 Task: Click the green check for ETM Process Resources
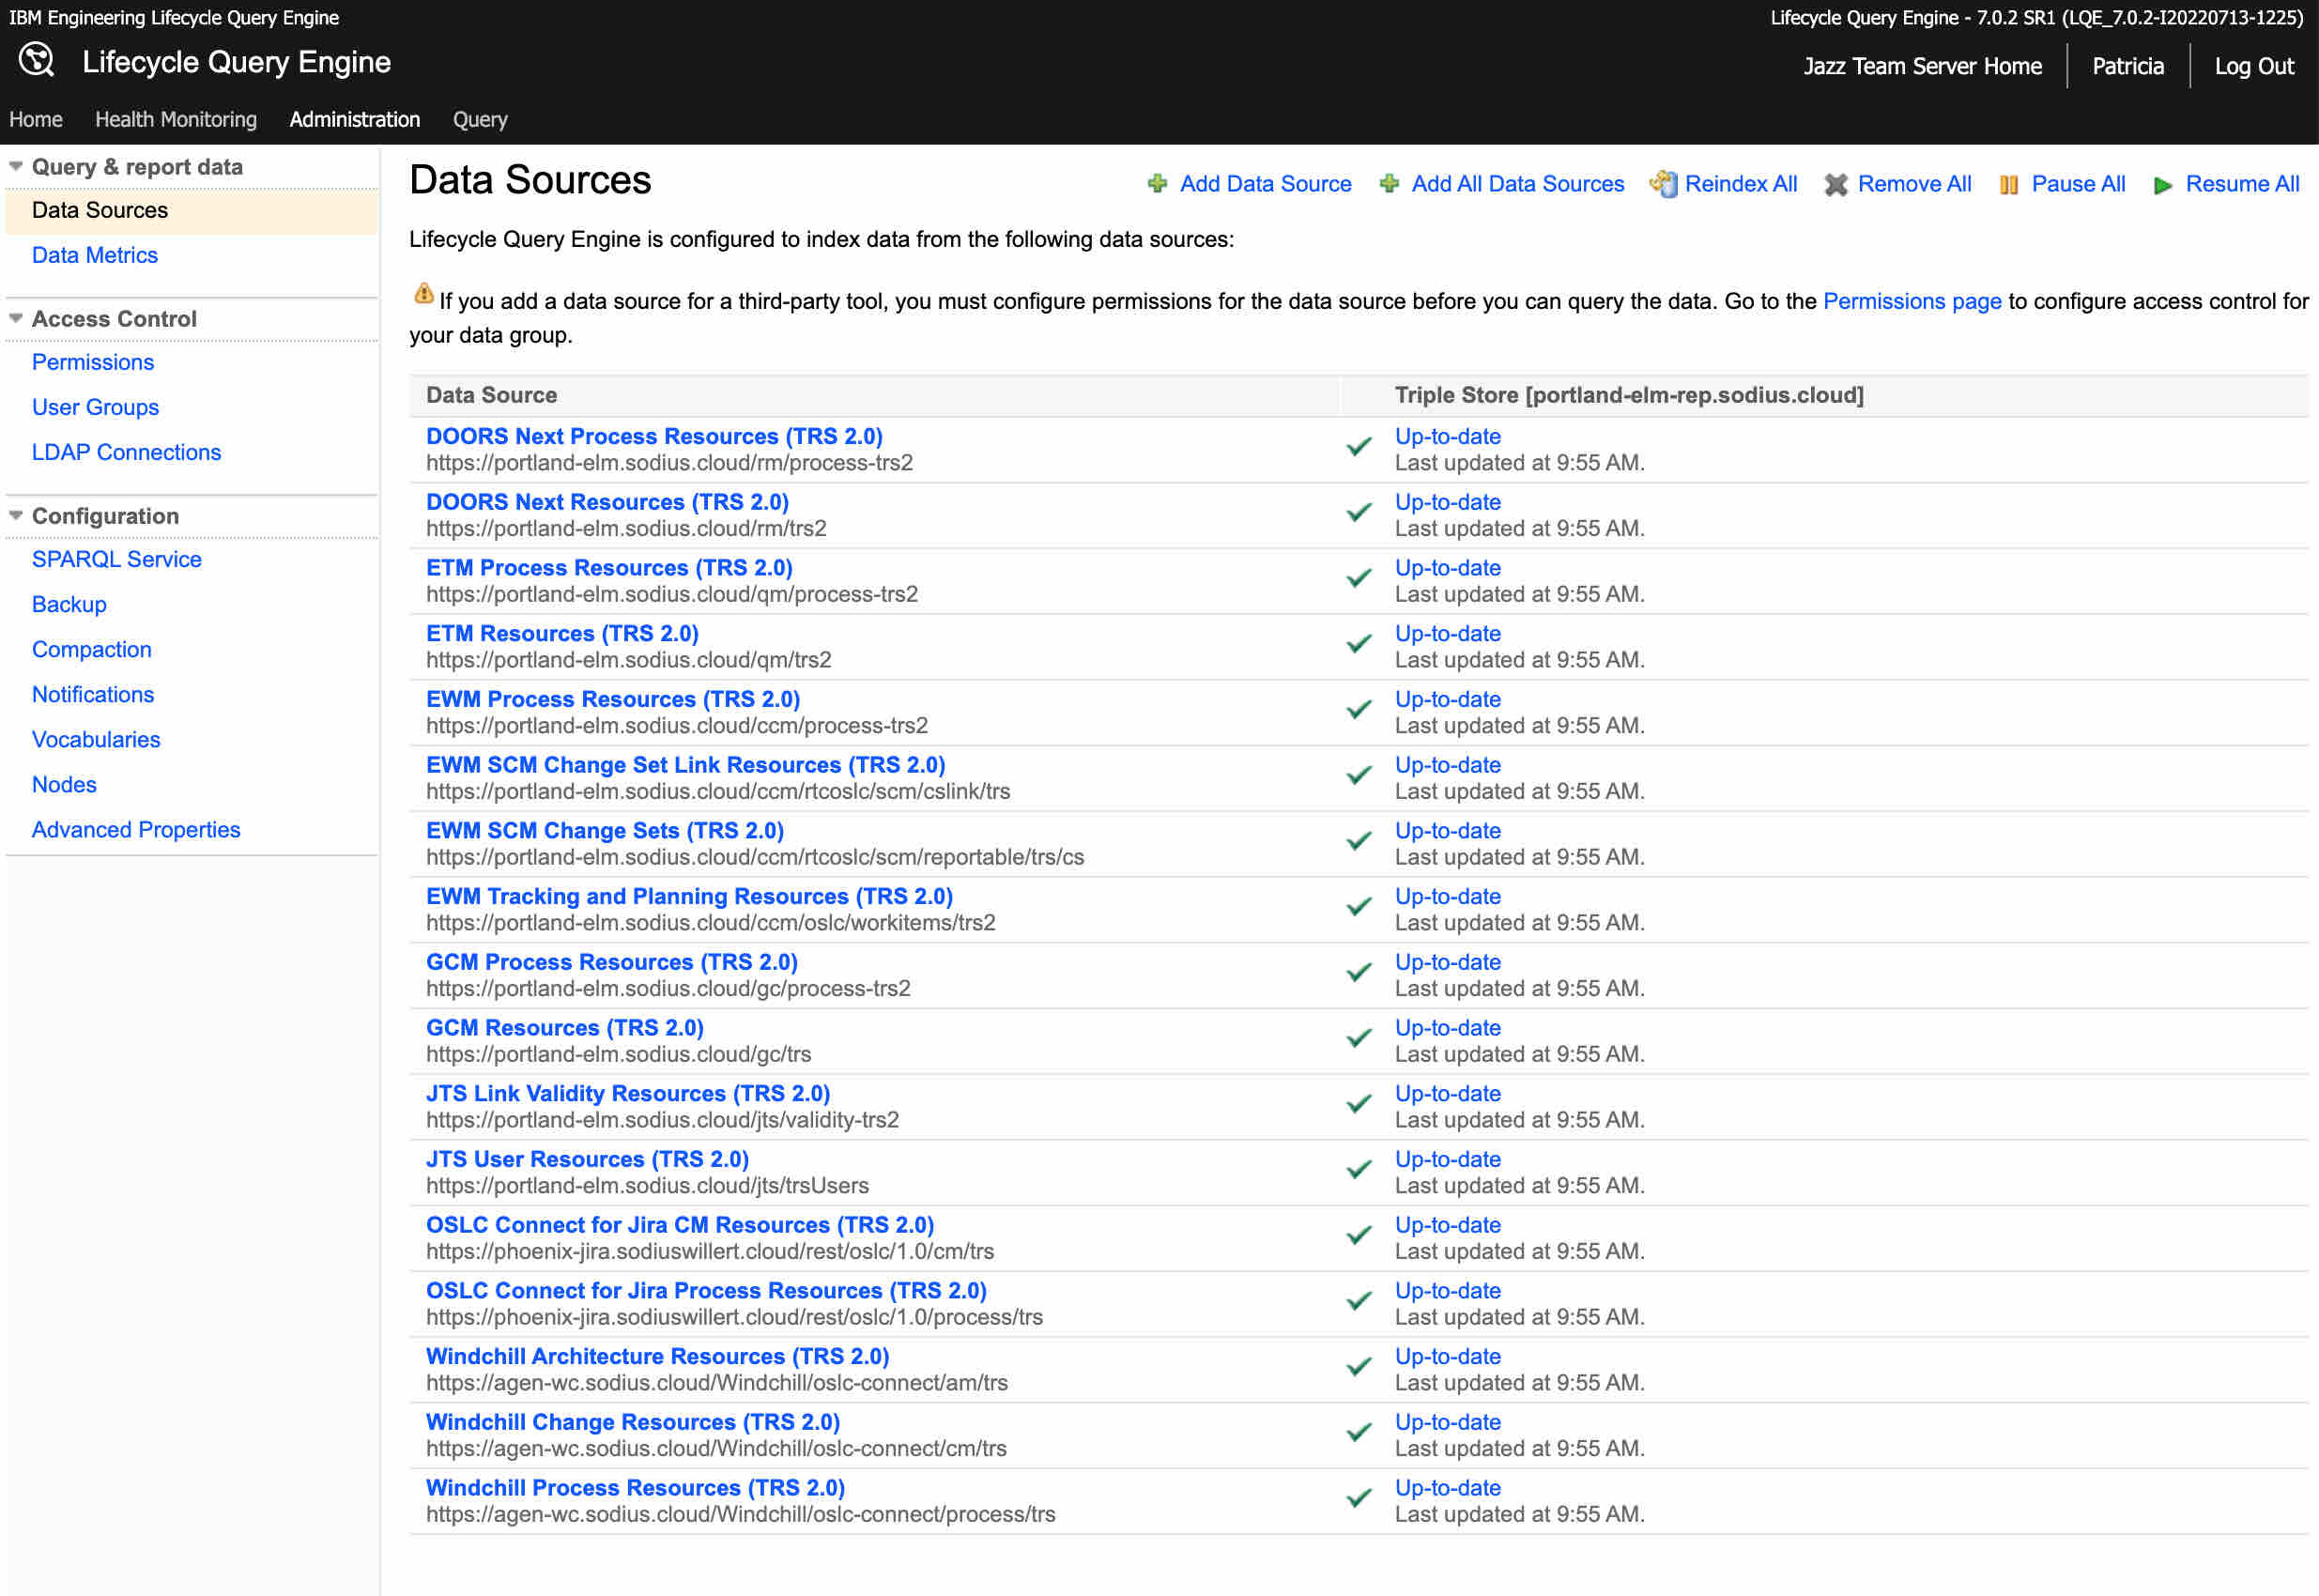[x=1358, y=579]
